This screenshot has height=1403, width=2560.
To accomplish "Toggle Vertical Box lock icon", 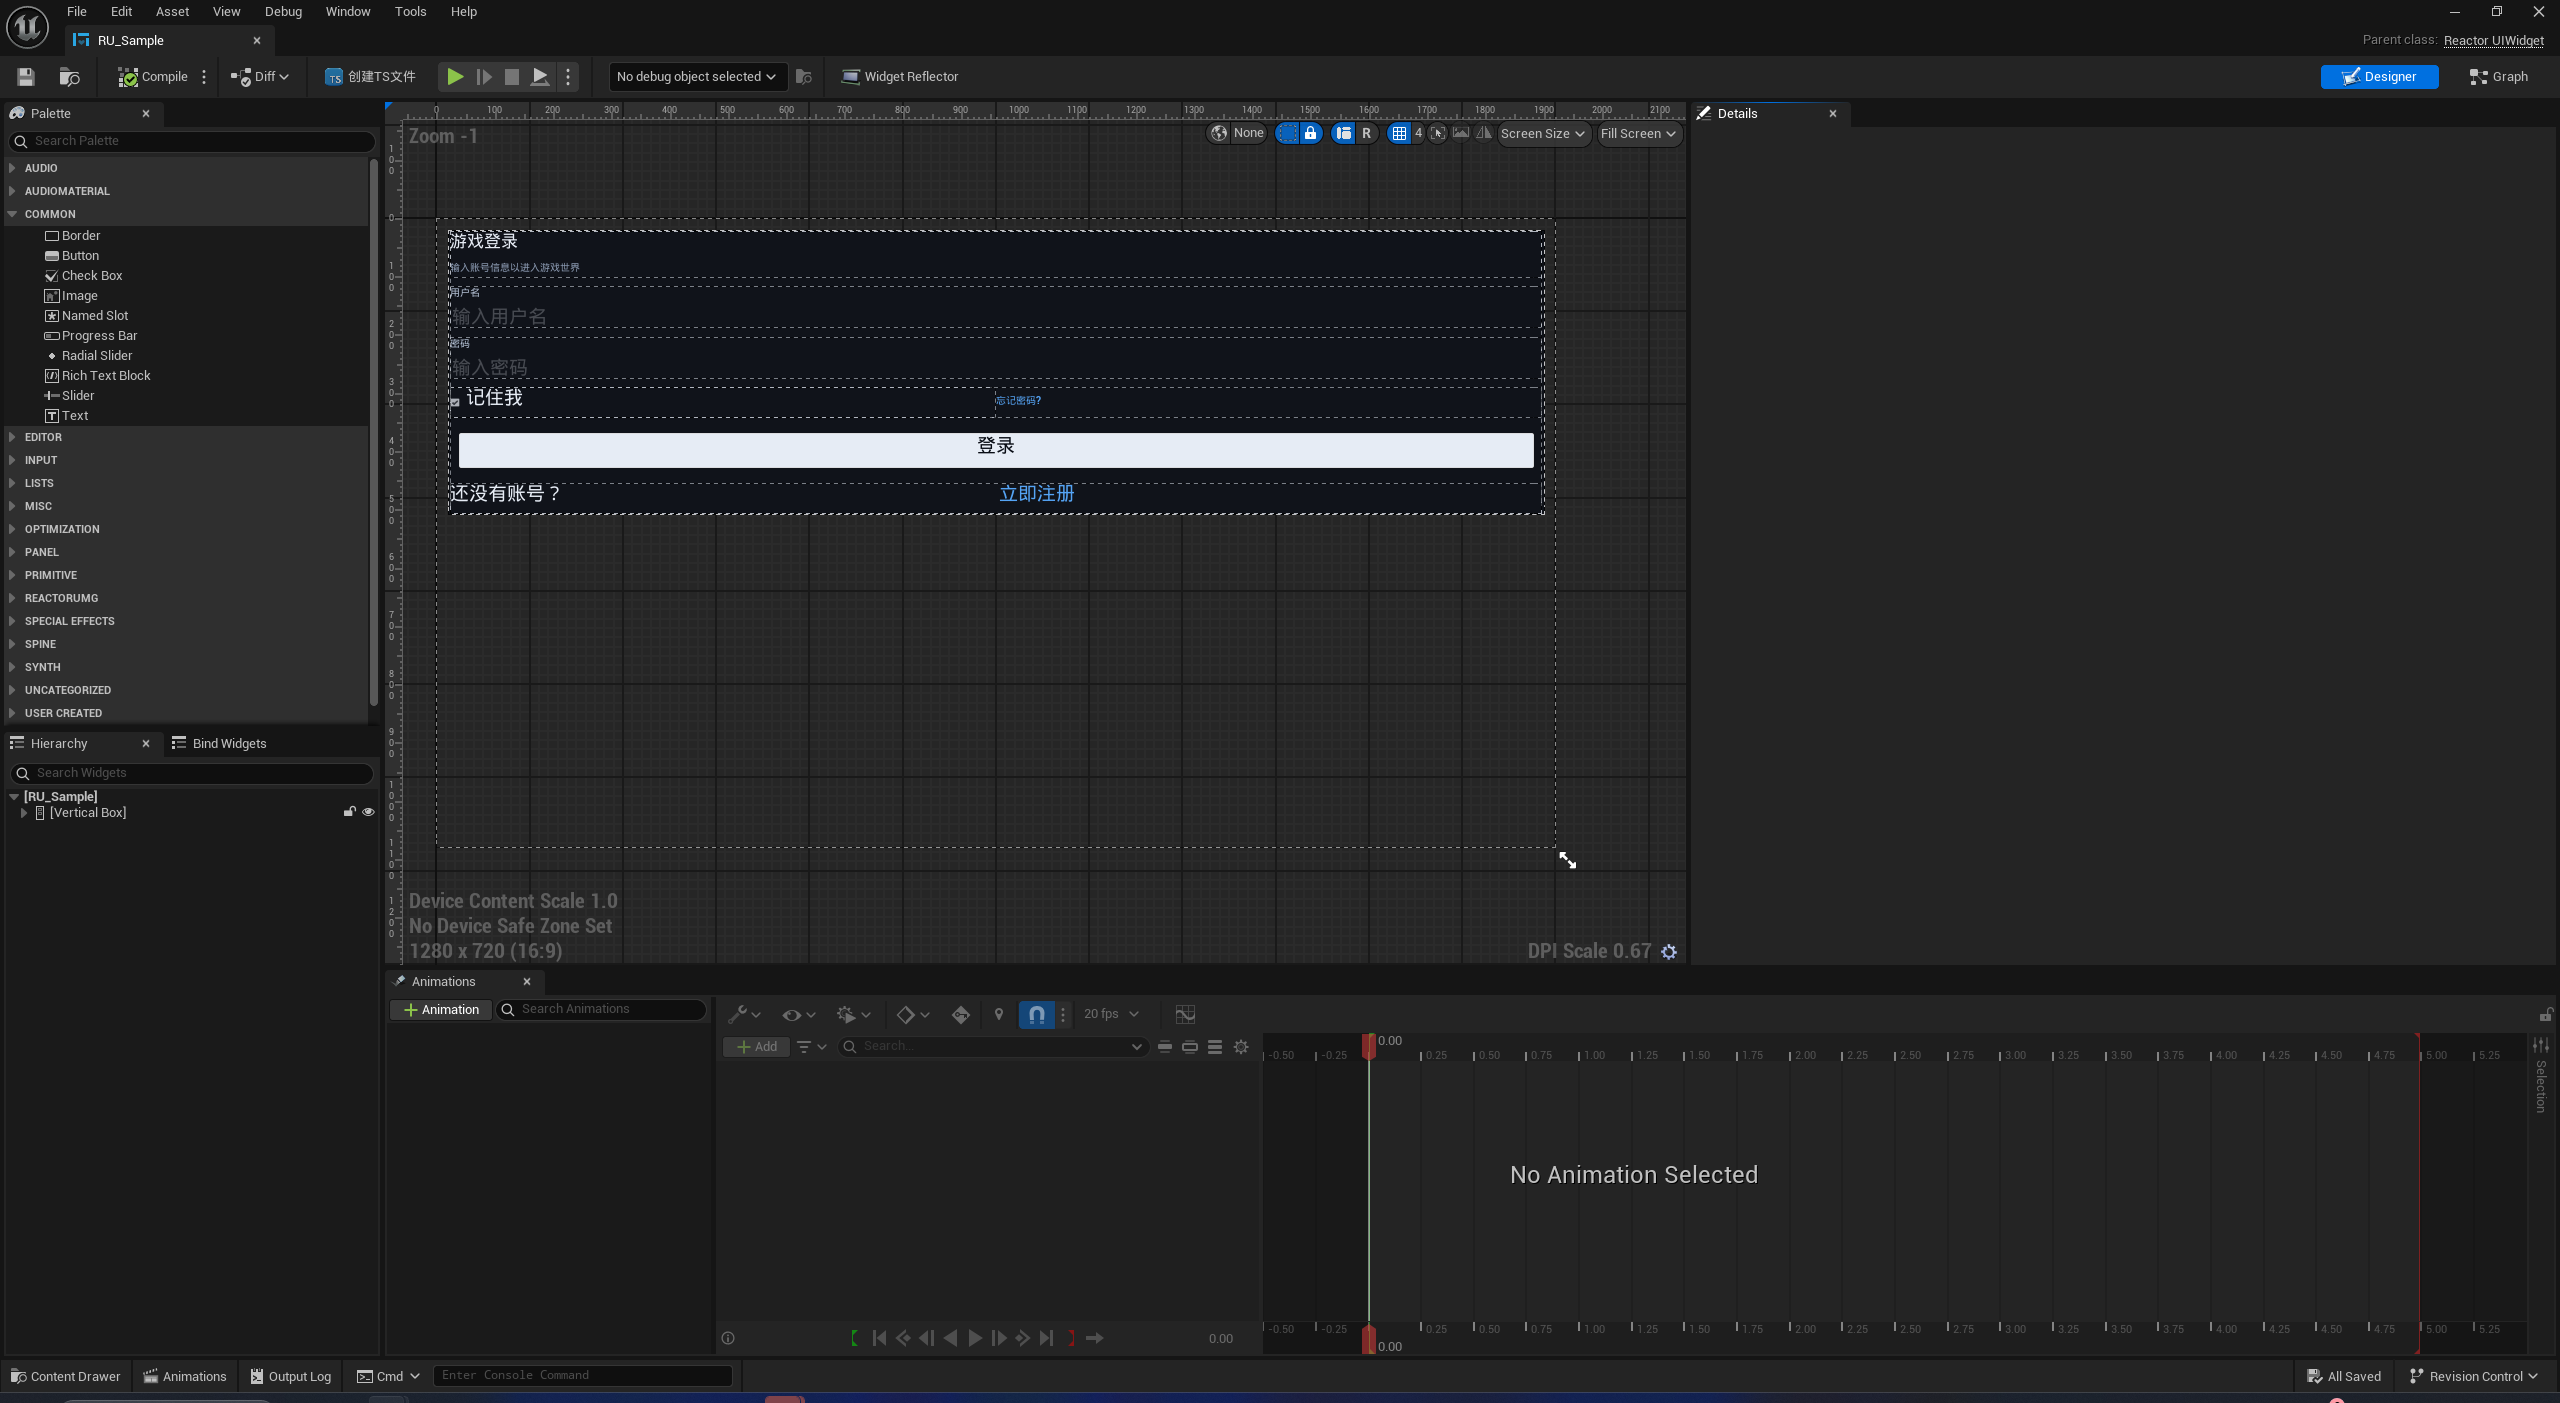I will pos(349,812).
